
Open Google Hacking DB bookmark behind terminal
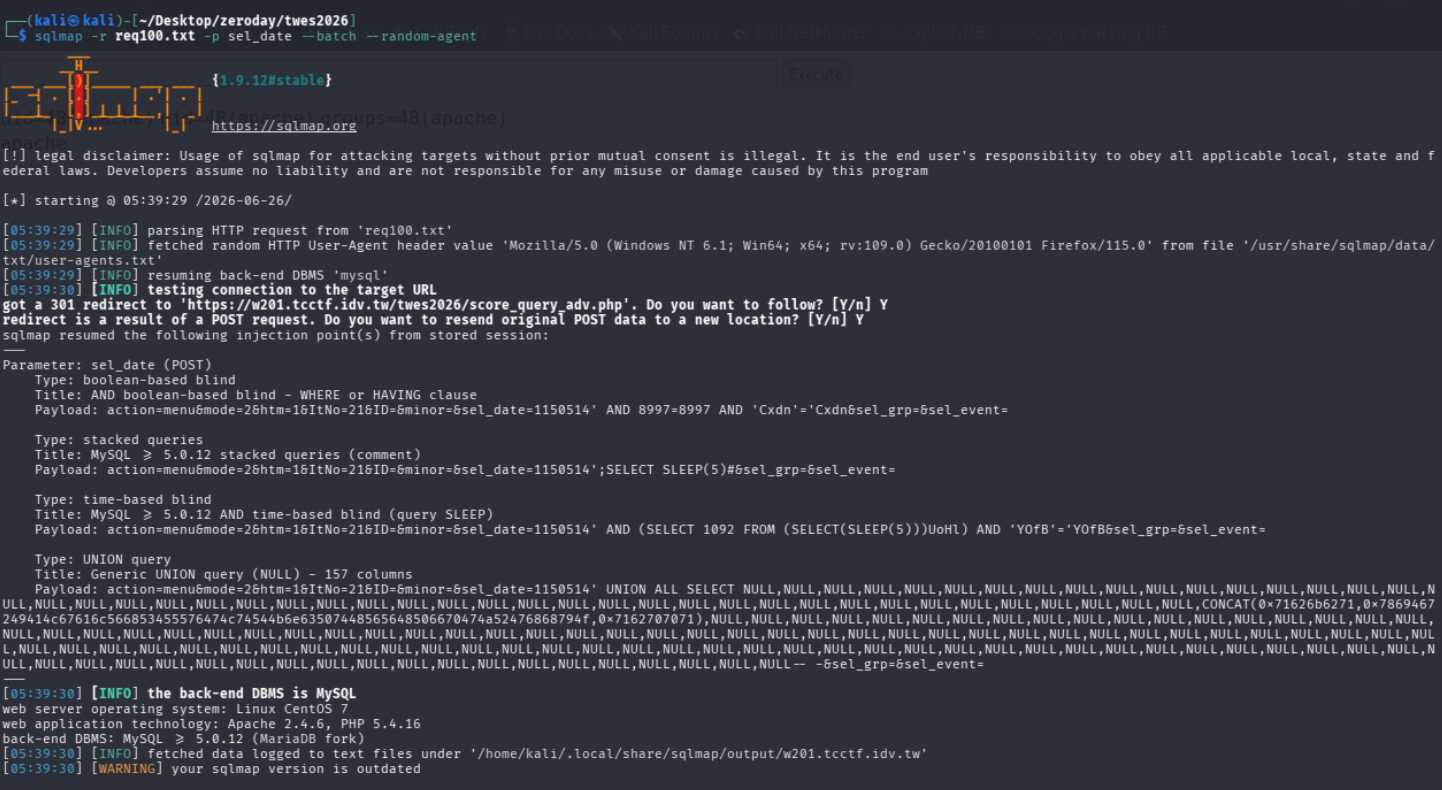click(1085, 32)
